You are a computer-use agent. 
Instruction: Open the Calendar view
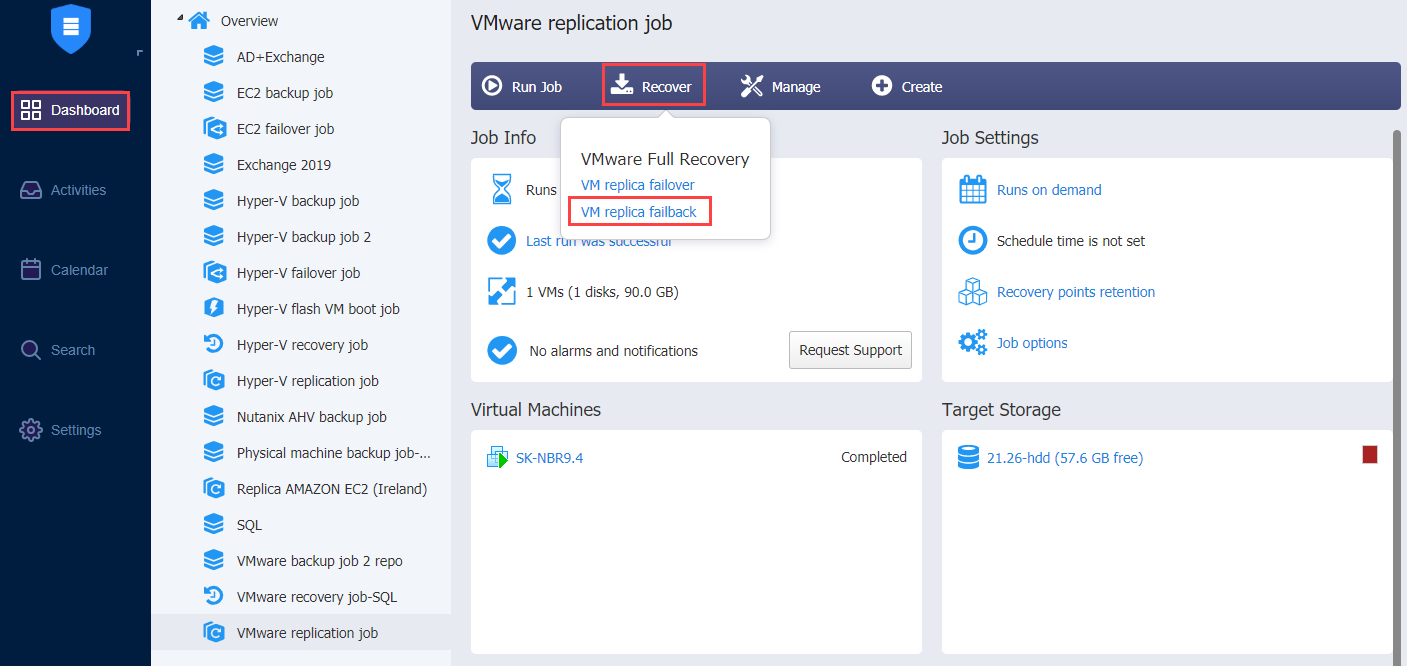(64, 270)
